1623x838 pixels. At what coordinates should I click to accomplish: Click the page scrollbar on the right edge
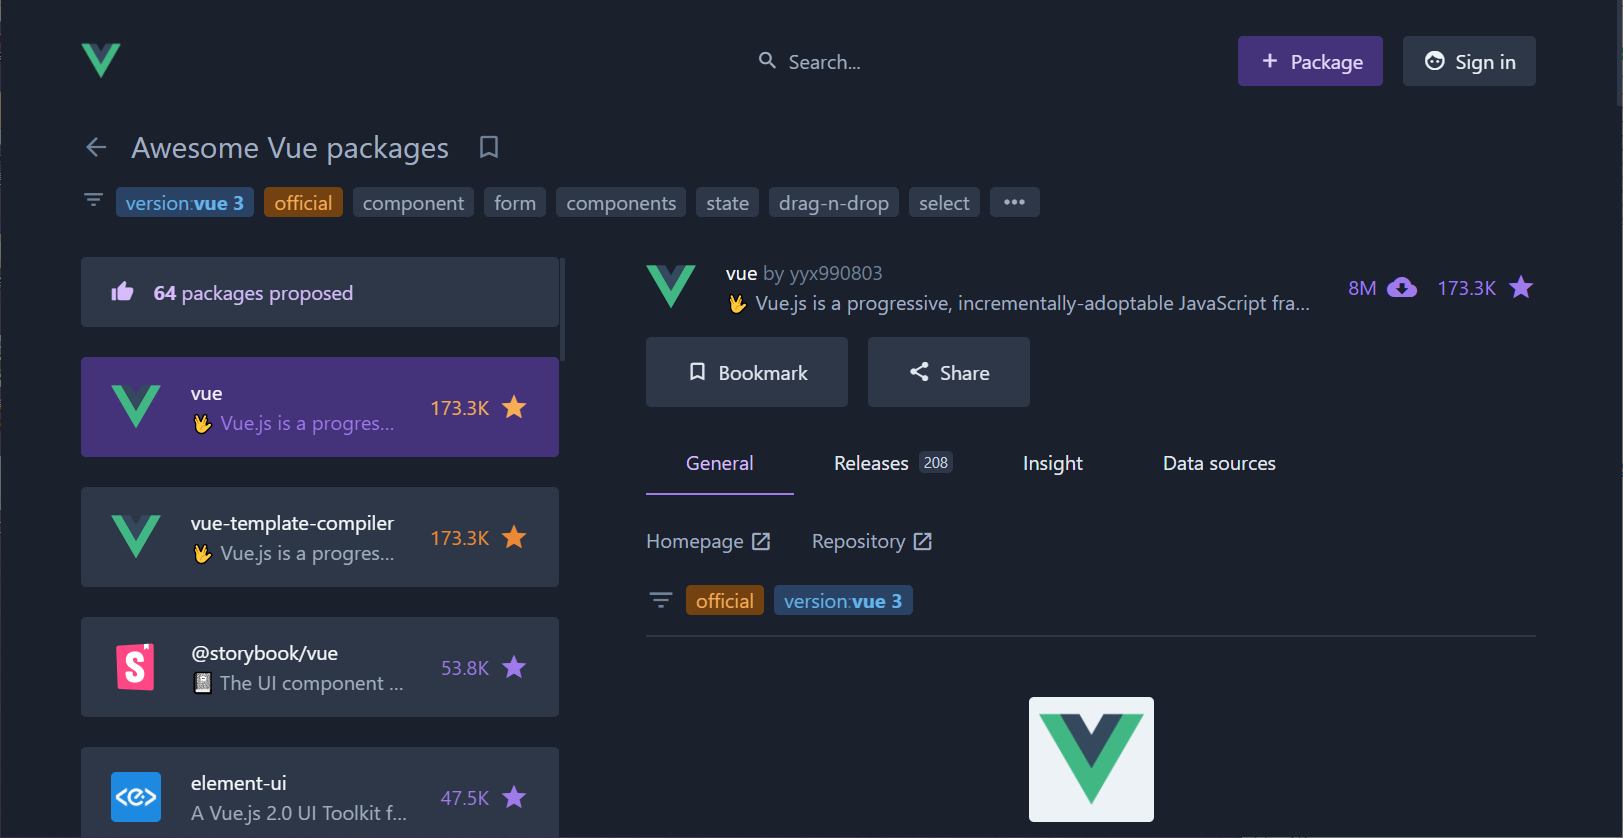(1619, 55)
